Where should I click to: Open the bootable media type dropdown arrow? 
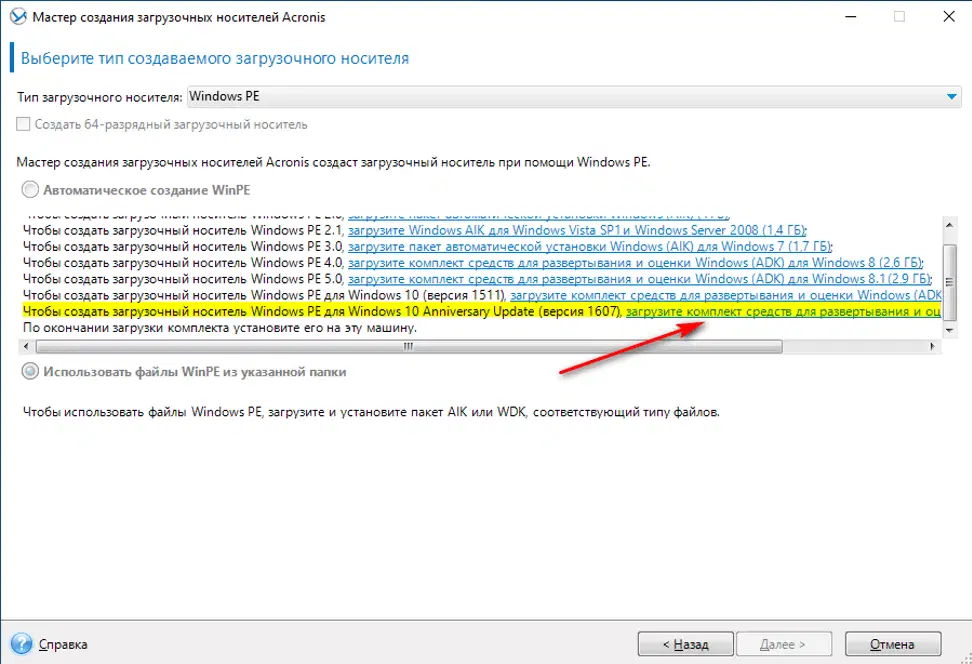[952, 97]
